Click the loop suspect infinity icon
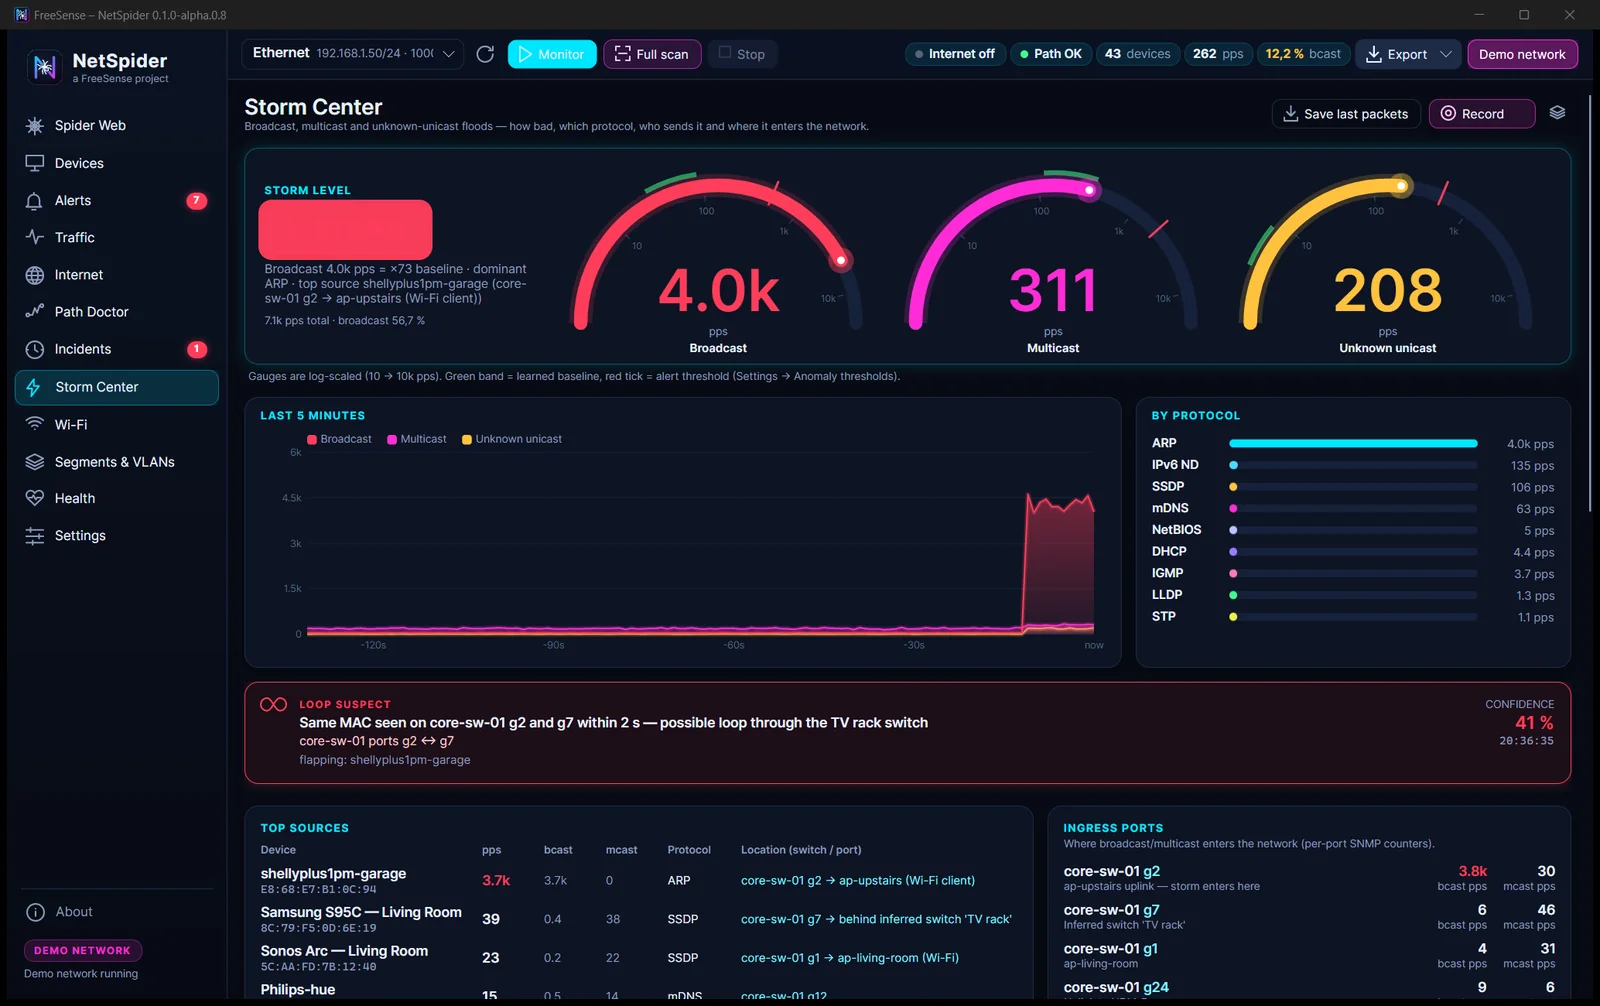 pos(273,705)
